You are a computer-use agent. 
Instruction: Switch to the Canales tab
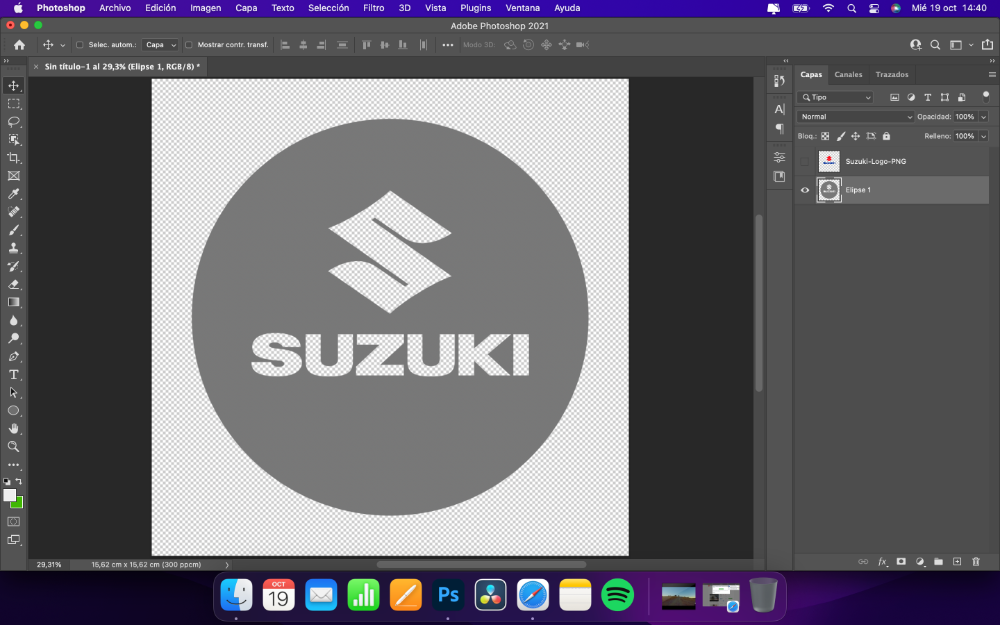pyautogui.click(x=848, y=75)
